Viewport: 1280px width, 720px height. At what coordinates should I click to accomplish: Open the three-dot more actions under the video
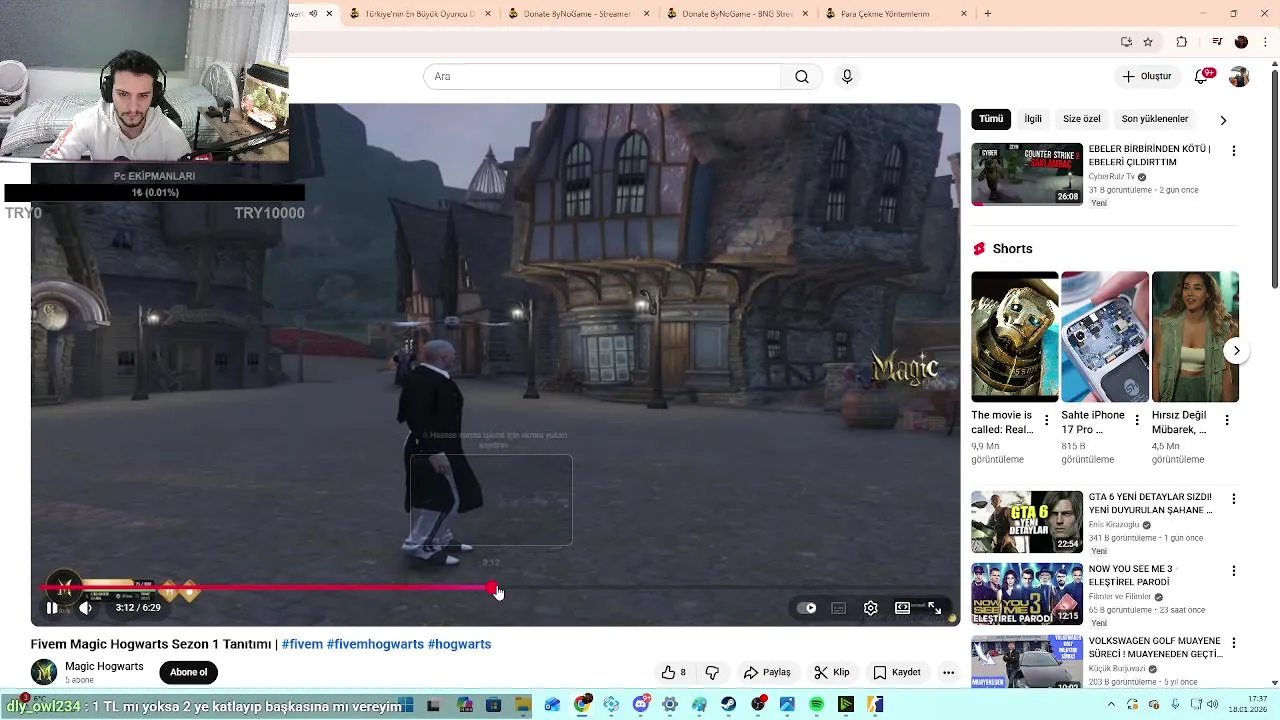coord(948,672)
